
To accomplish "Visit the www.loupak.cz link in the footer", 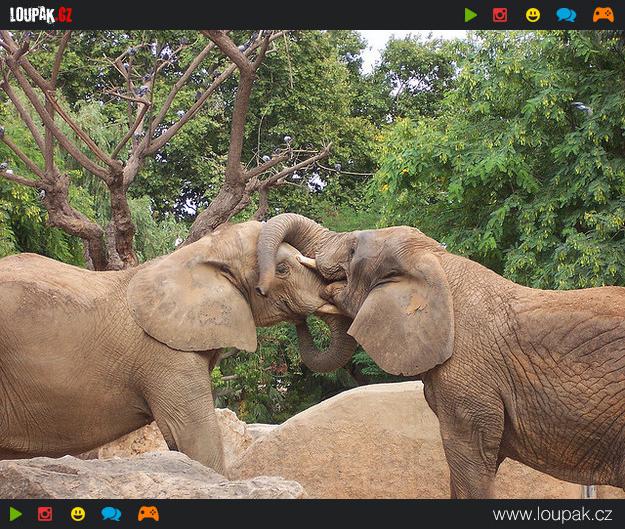I will point(552,514).
